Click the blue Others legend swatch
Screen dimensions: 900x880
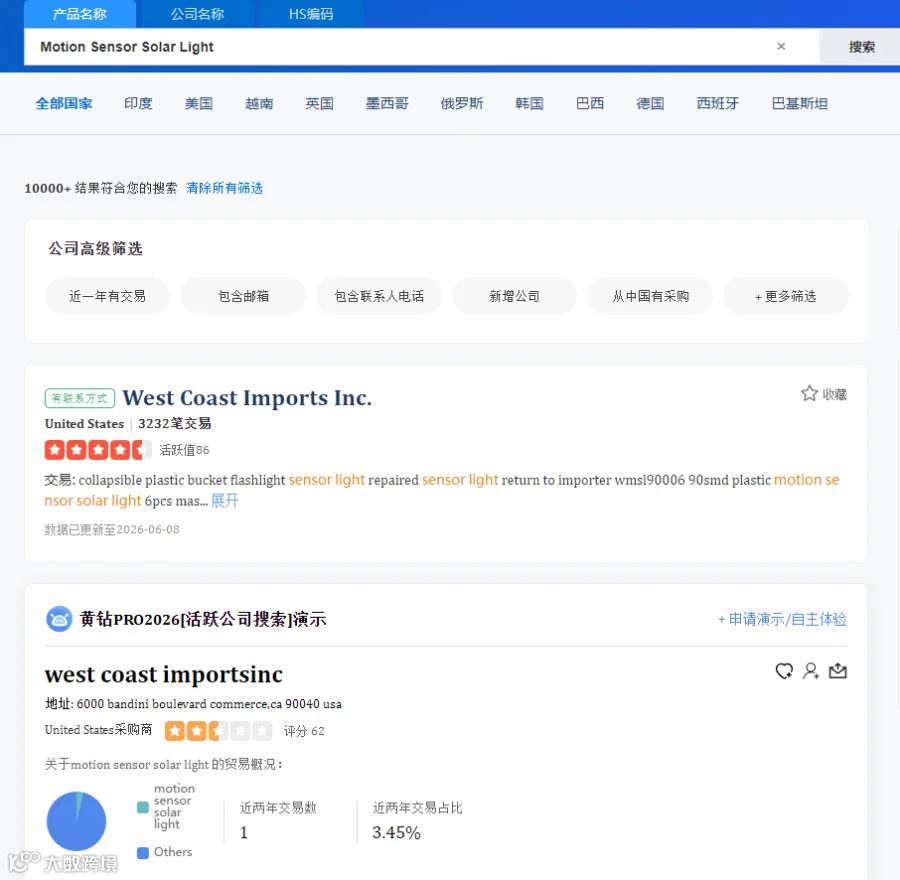(x=143, y=852)
